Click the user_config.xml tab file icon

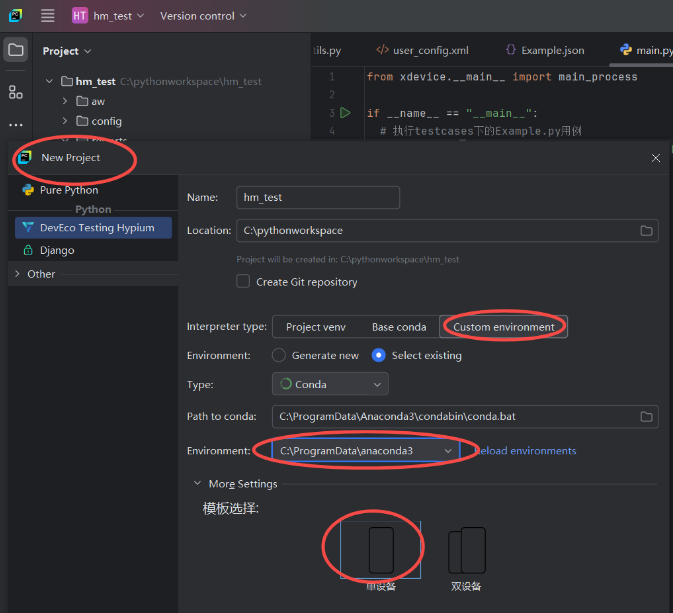coord(382,50)
